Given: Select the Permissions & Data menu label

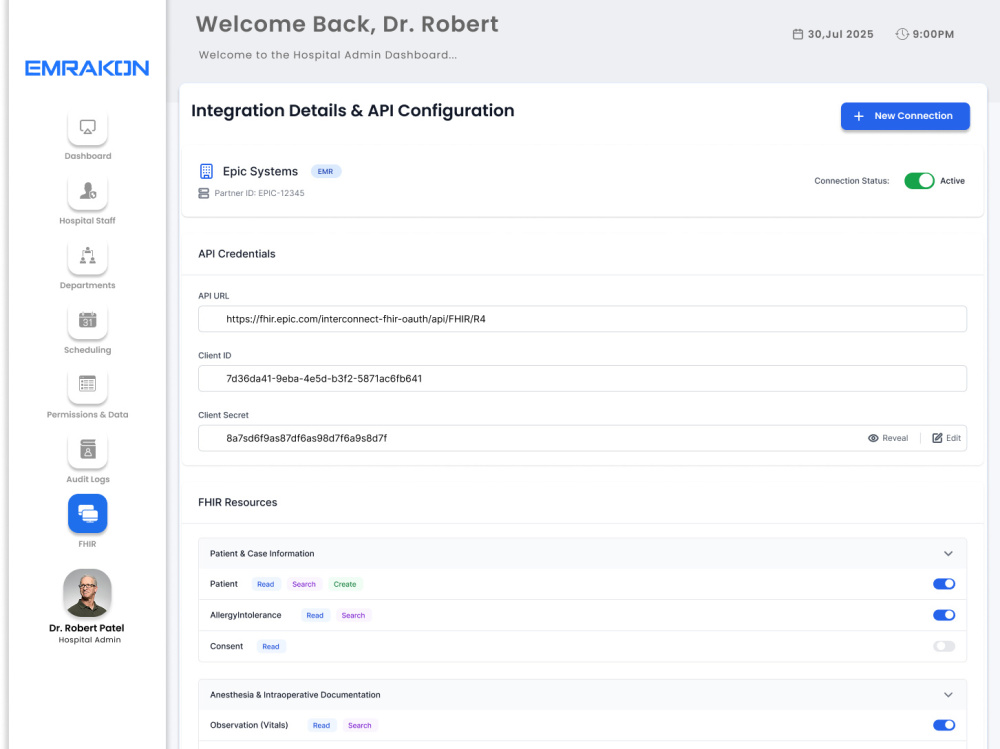Looking at the screenshot, I should click(87, 415).
